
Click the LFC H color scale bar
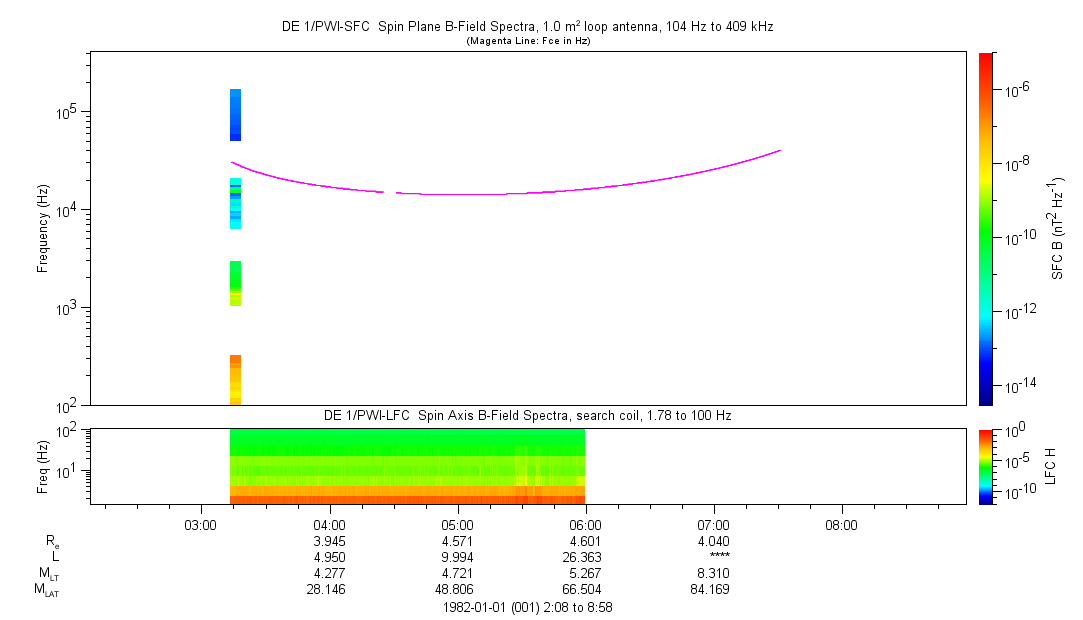[x=987, y=466]
